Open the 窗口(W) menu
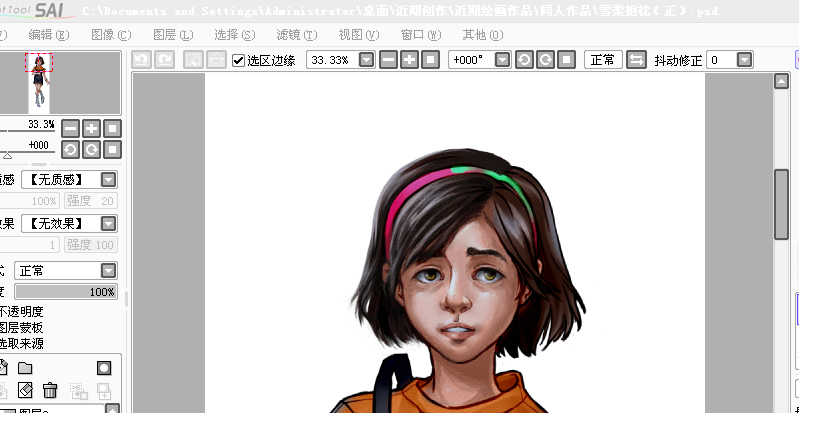The height and width of the screenshot is (446, 829). 421,35
